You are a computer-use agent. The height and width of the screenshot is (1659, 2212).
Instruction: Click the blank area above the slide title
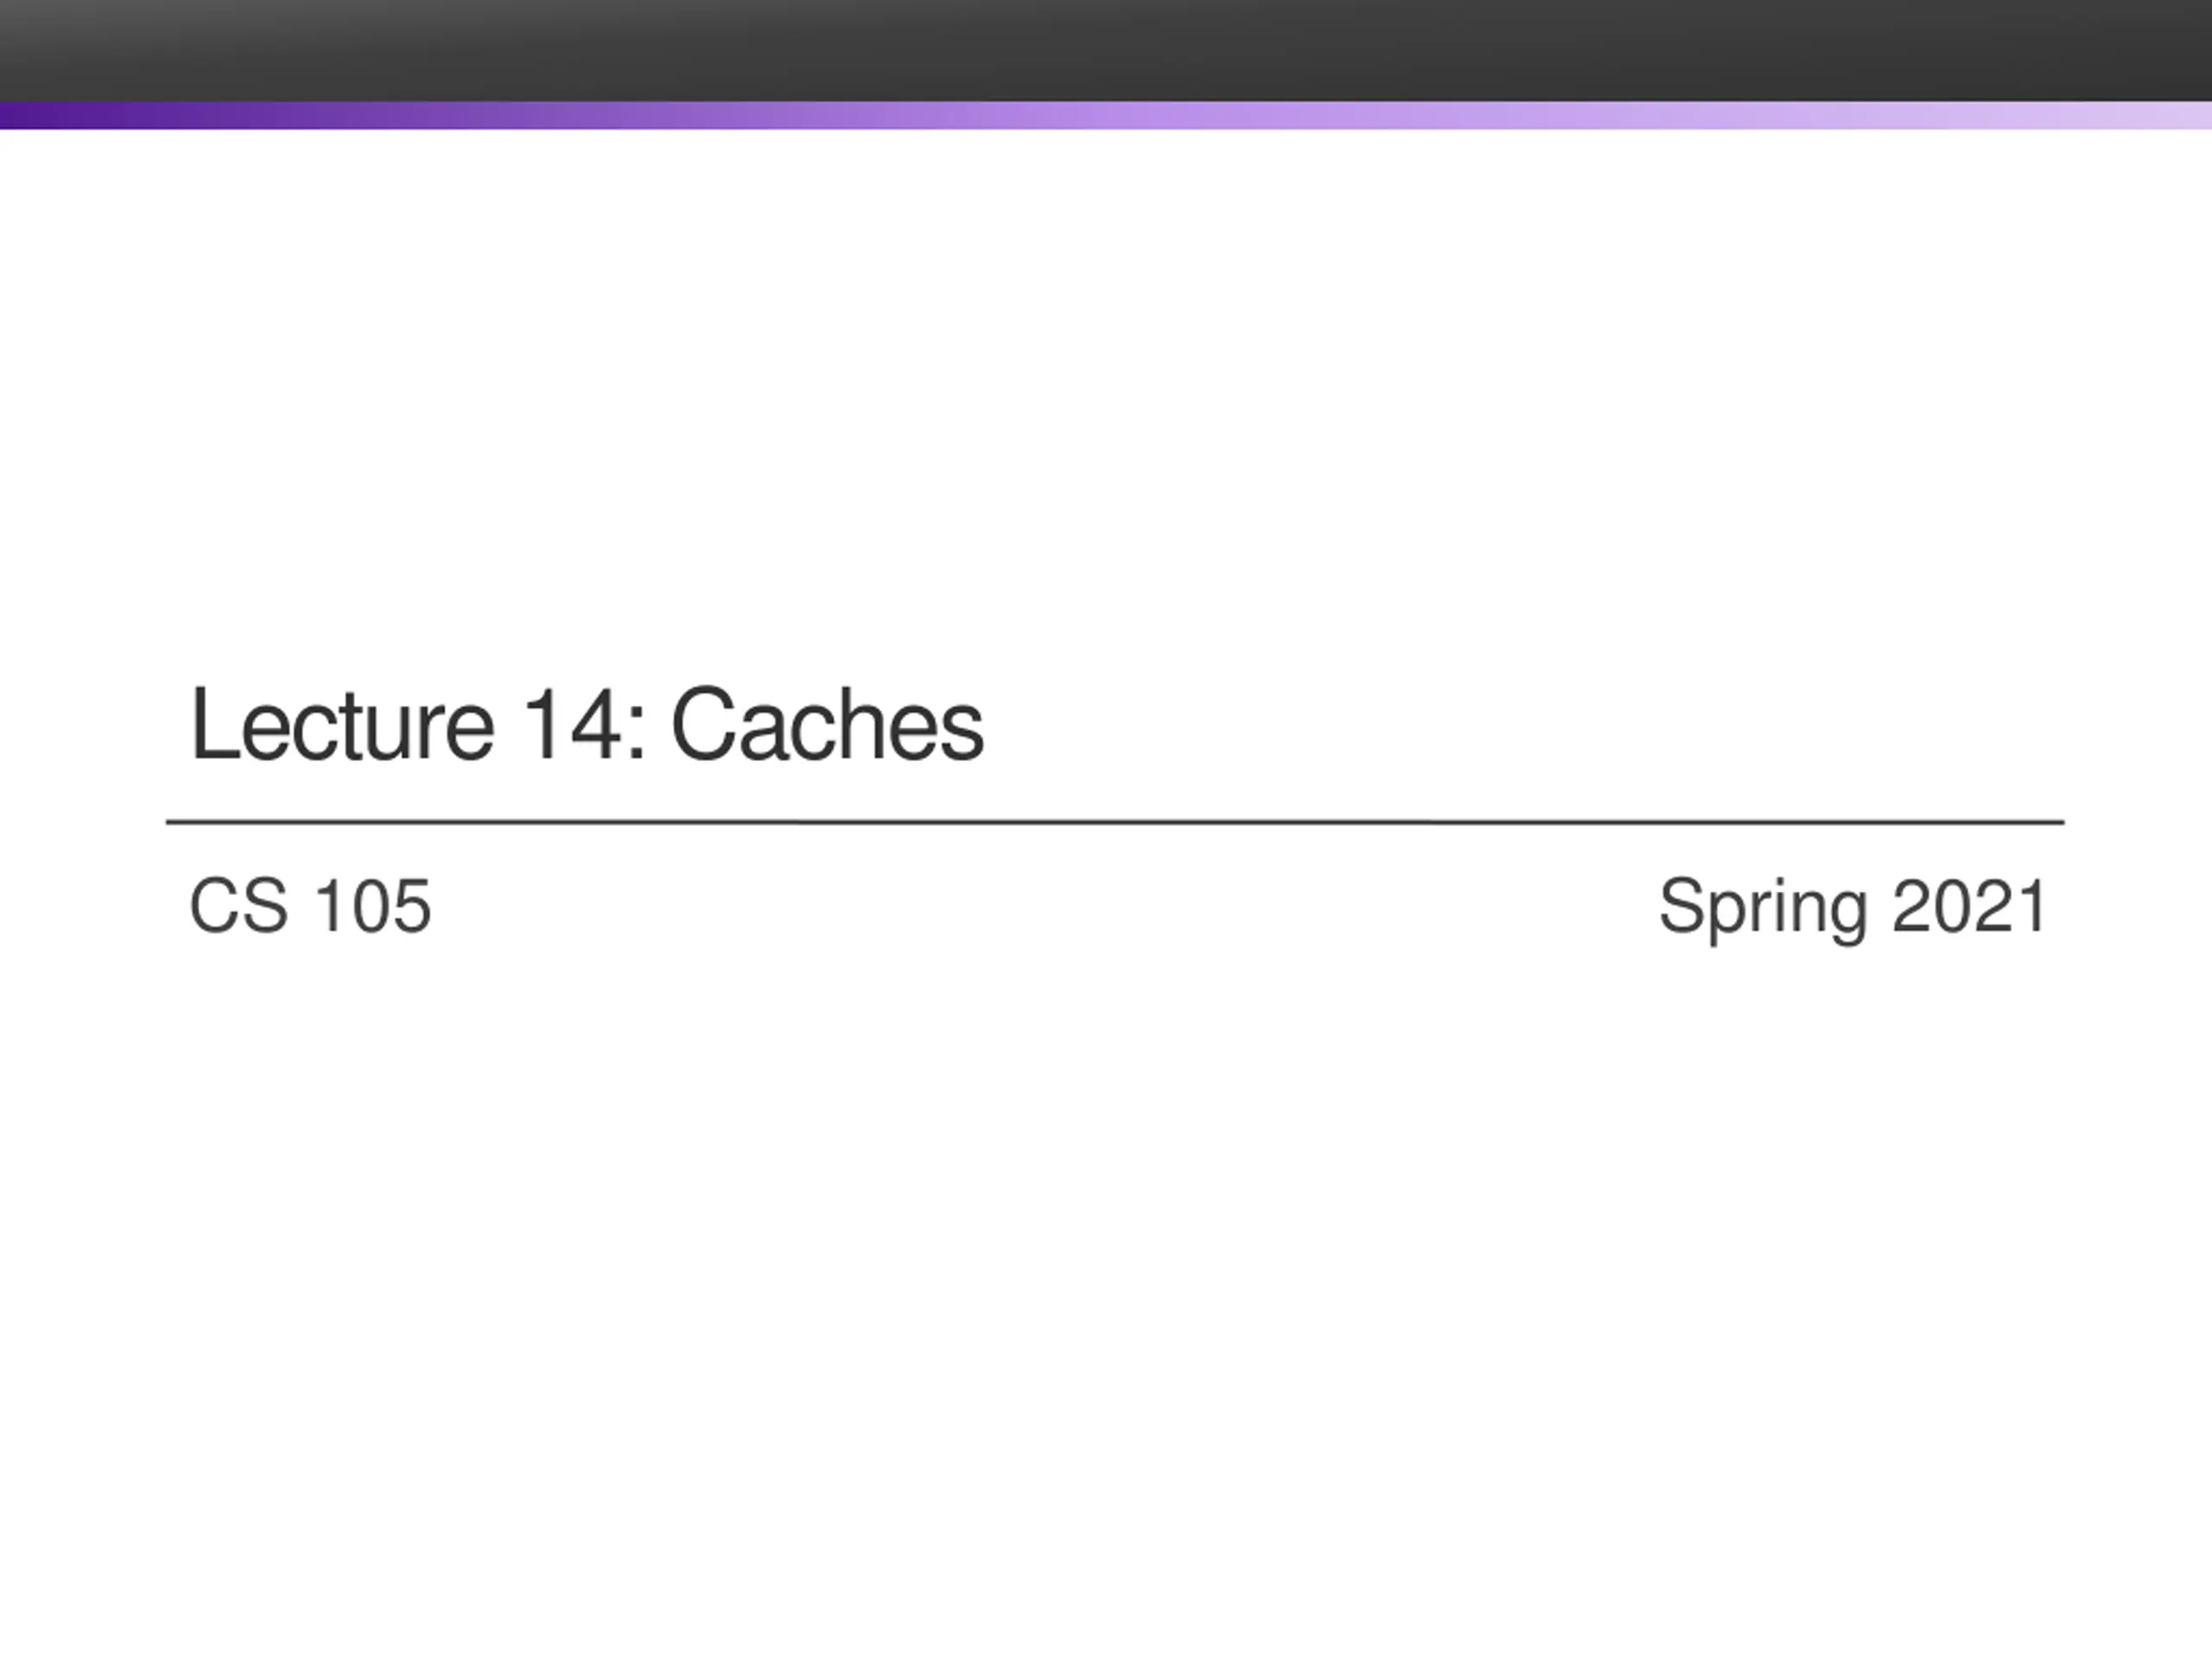point(1106,400)
